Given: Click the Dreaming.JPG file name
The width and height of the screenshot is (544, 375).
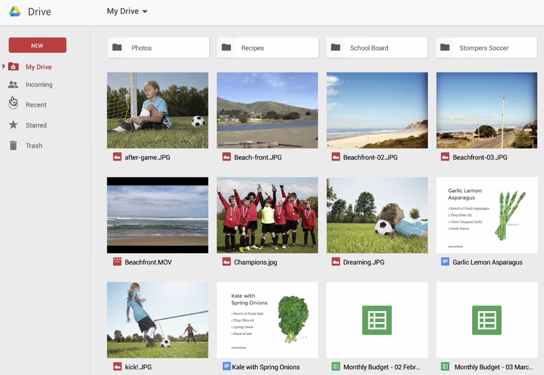Looking at the screenshot, I should pos(364,262).
